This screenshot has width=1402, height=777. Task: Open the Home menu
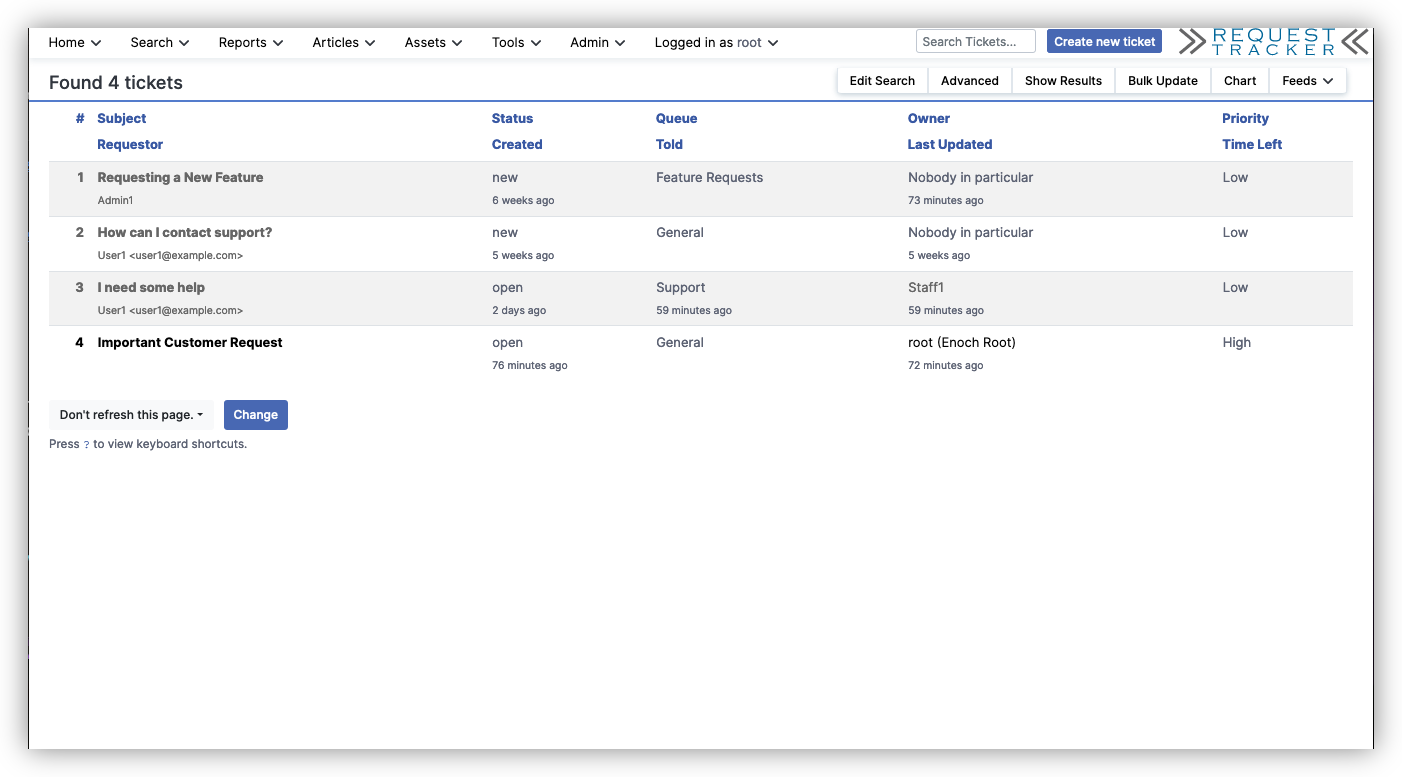tap(75, 42)
